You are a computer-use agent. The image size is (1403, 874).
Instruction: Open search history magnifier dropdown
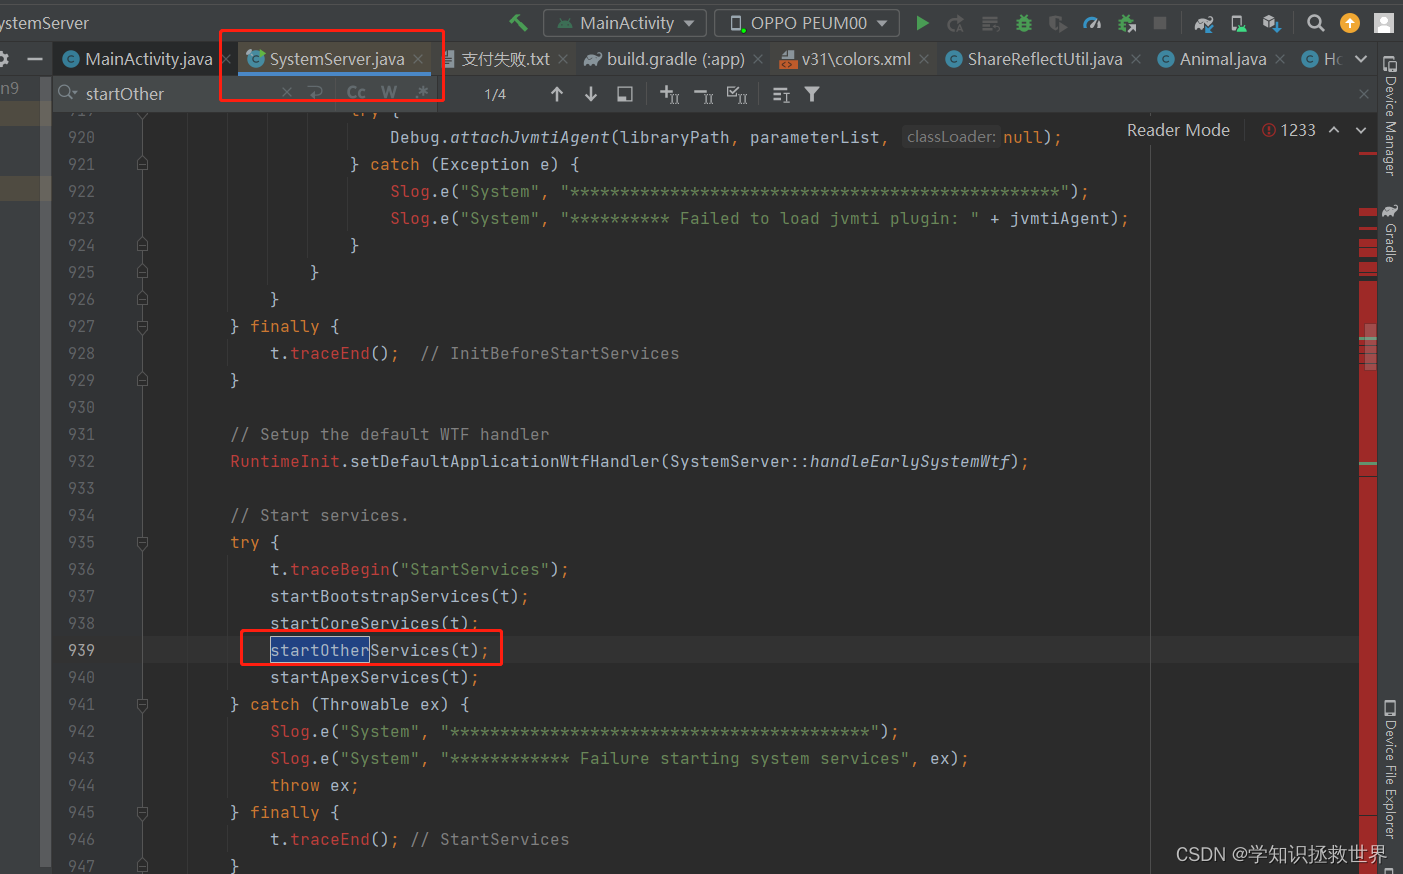tap(67, 93)
